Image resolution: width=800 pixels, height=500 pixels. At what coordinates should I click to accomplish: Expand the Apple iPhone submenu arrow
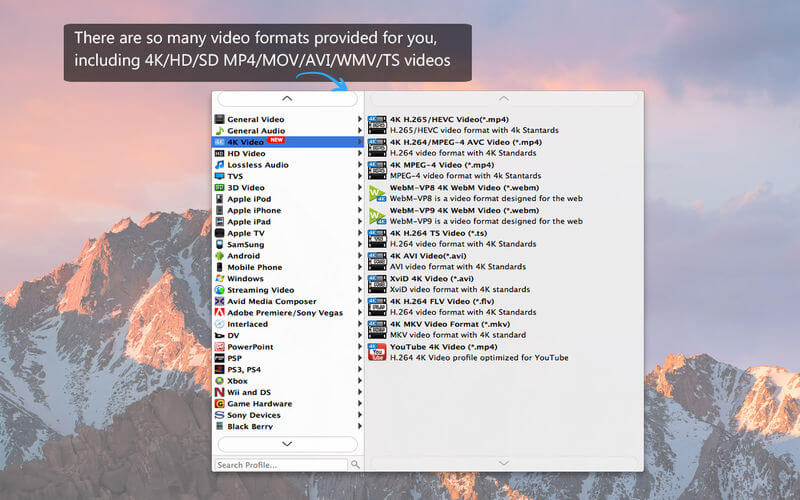359,210
